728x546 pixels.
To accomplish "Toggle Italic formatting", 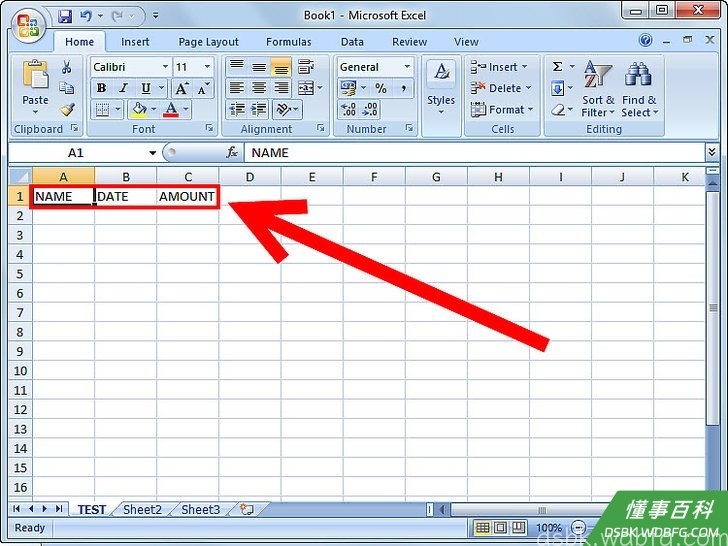I will pos(124,88).
